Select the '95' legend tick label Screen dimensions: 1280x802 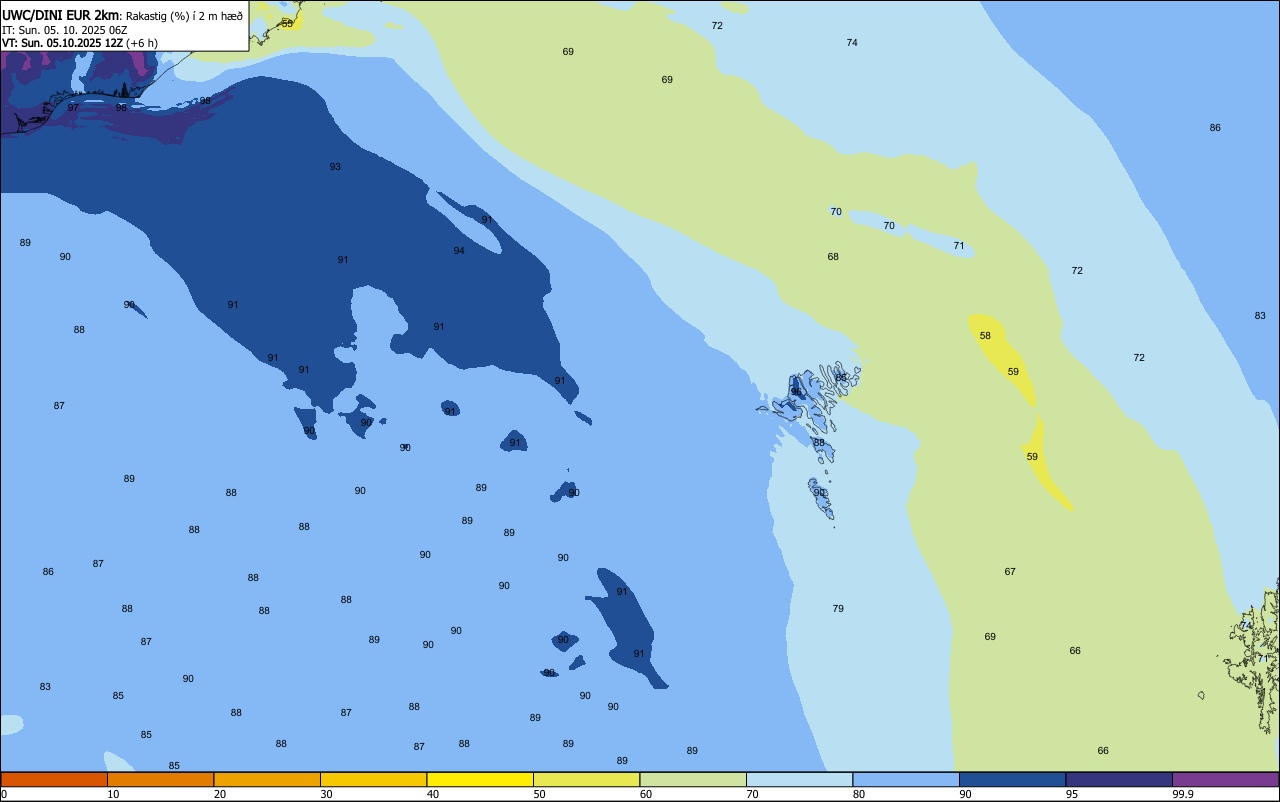(1071, 794)
